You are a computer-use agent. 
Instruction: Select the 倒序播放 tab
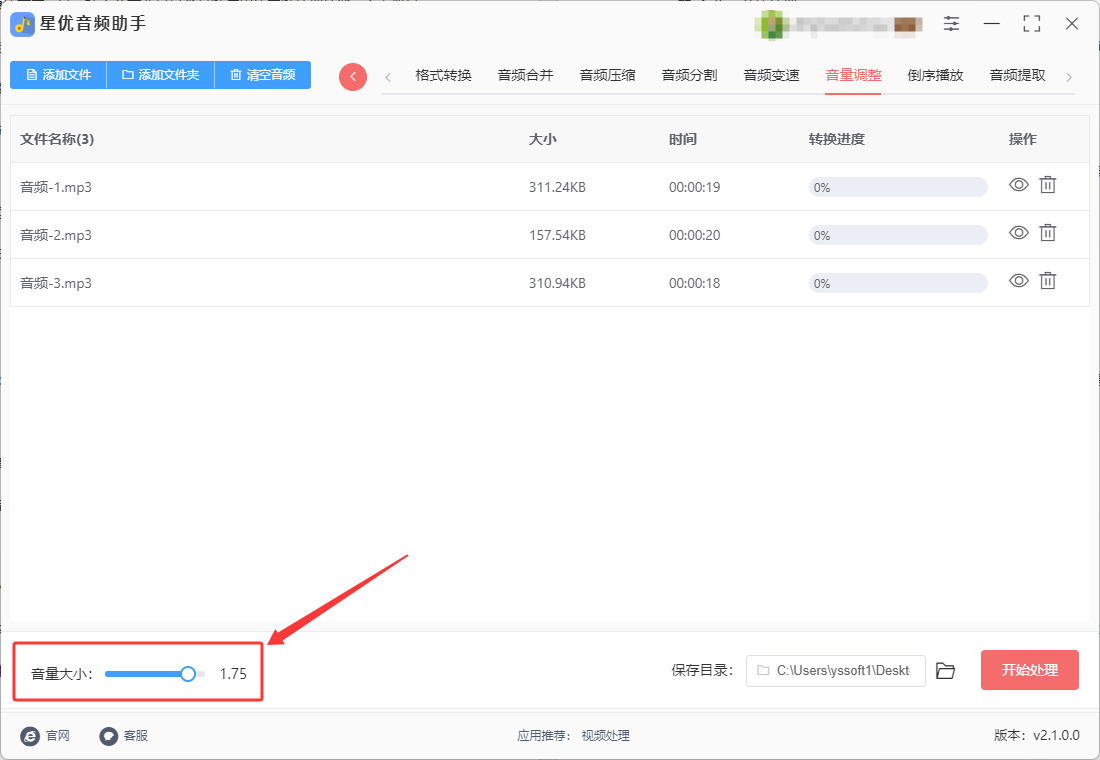[935, 75]
